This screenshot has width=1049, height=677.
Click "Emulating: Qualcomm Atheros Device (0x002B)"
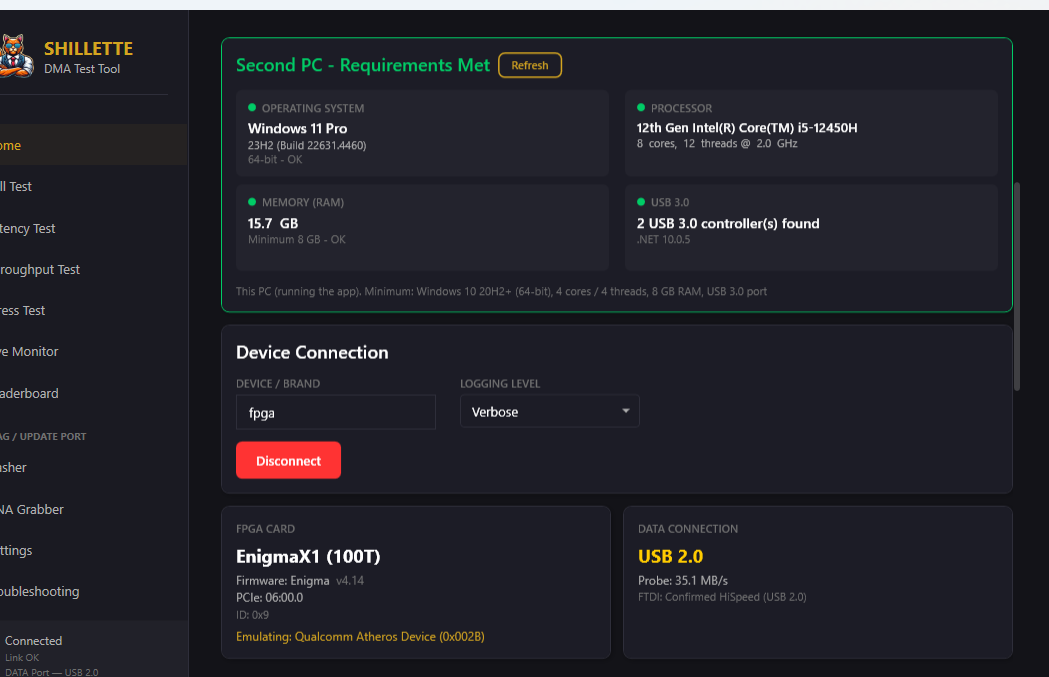click(360, 637)
